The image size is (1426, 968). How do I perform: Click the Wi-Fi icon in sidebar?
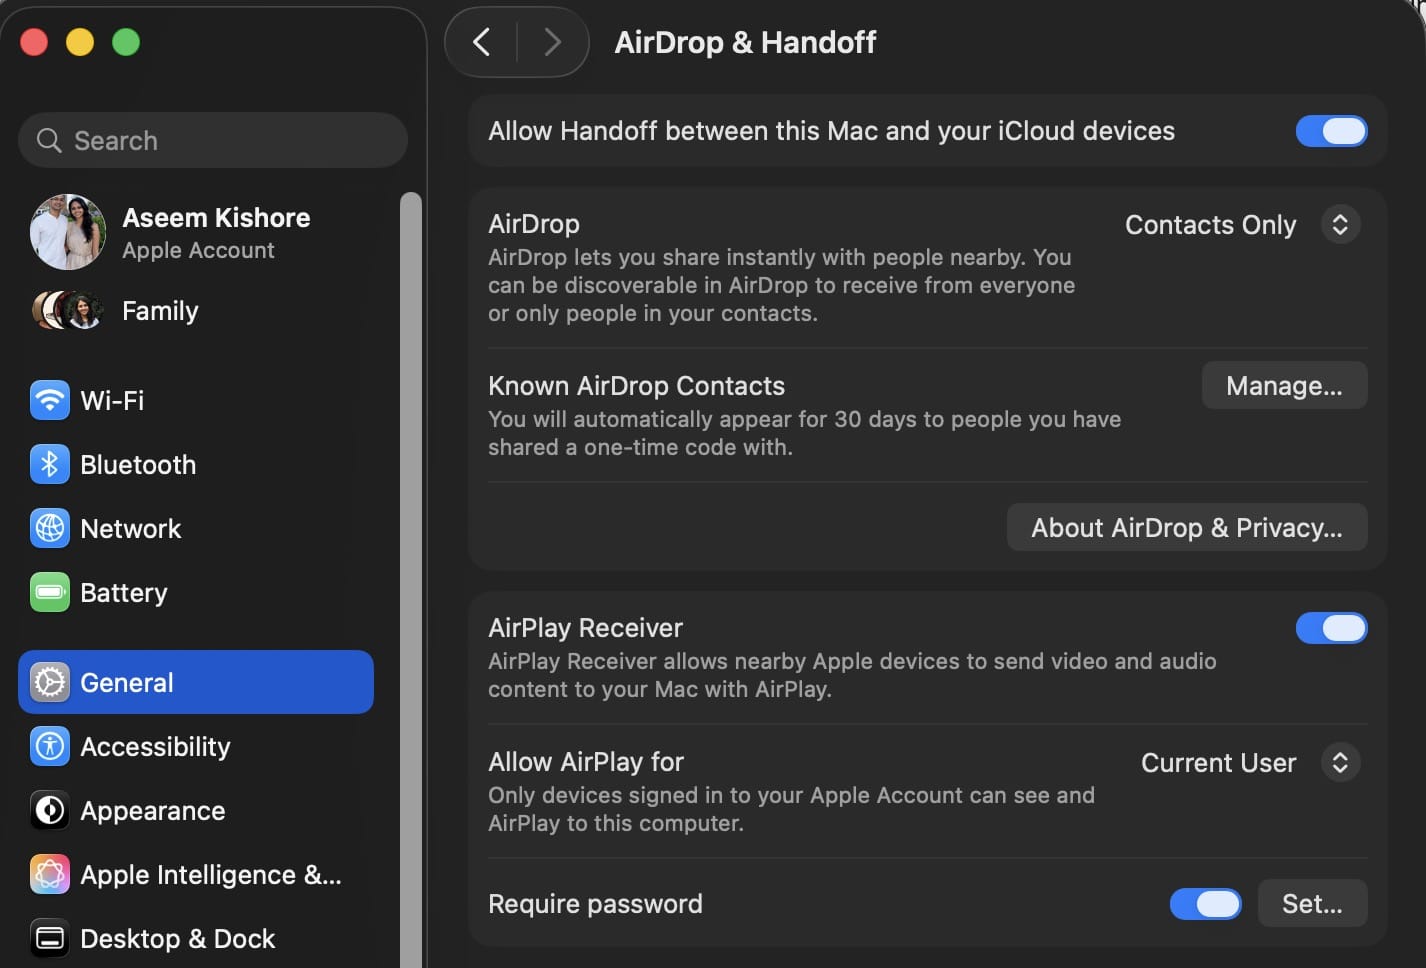click(50, 401)
